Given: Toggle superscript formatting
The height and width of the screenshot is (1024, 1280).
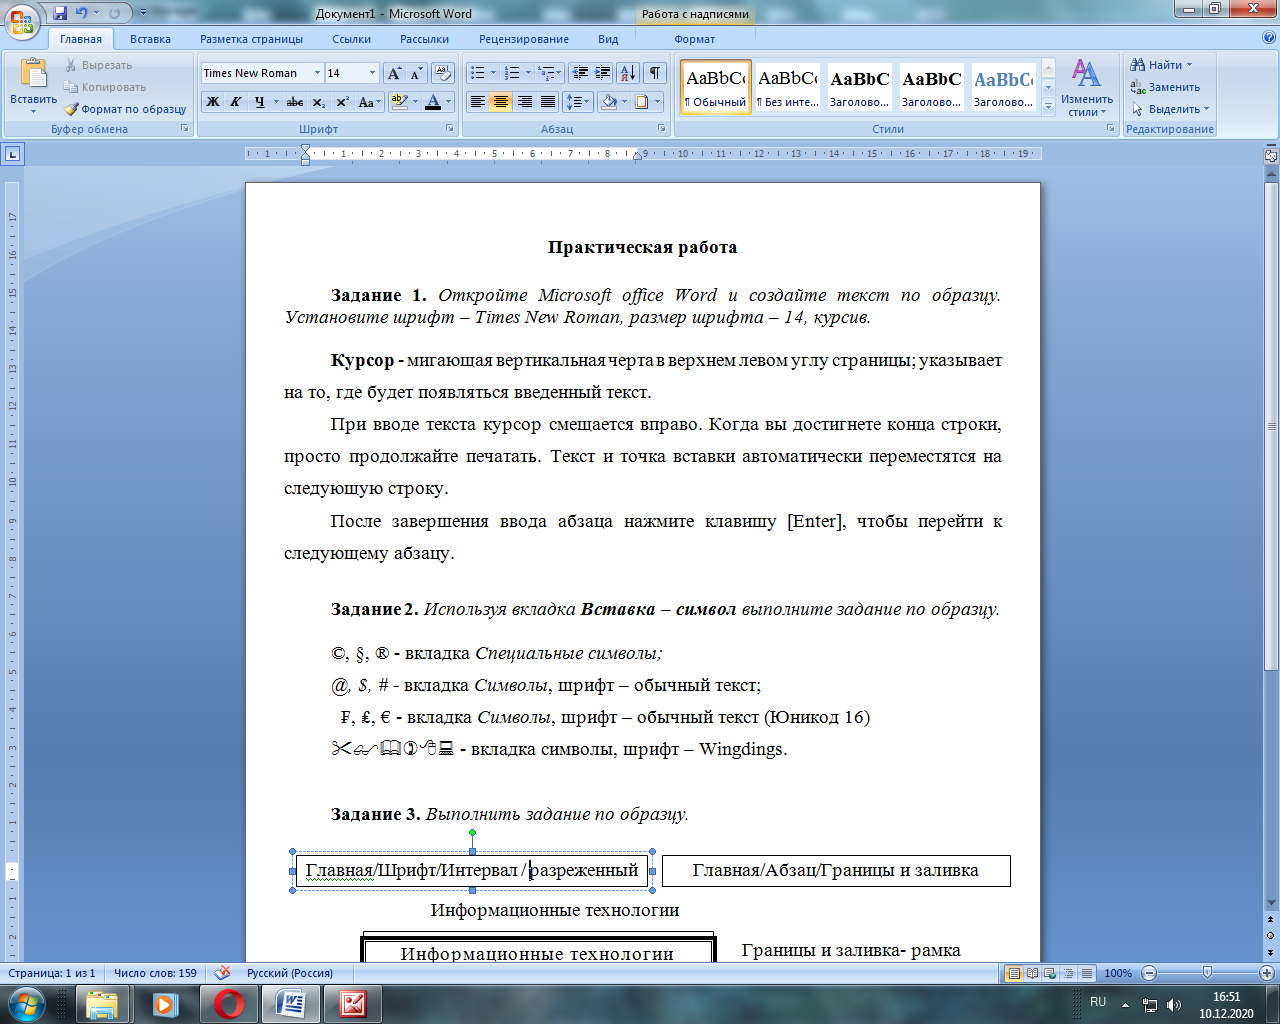Looking at the screenshot, I should tap(342, 102).
